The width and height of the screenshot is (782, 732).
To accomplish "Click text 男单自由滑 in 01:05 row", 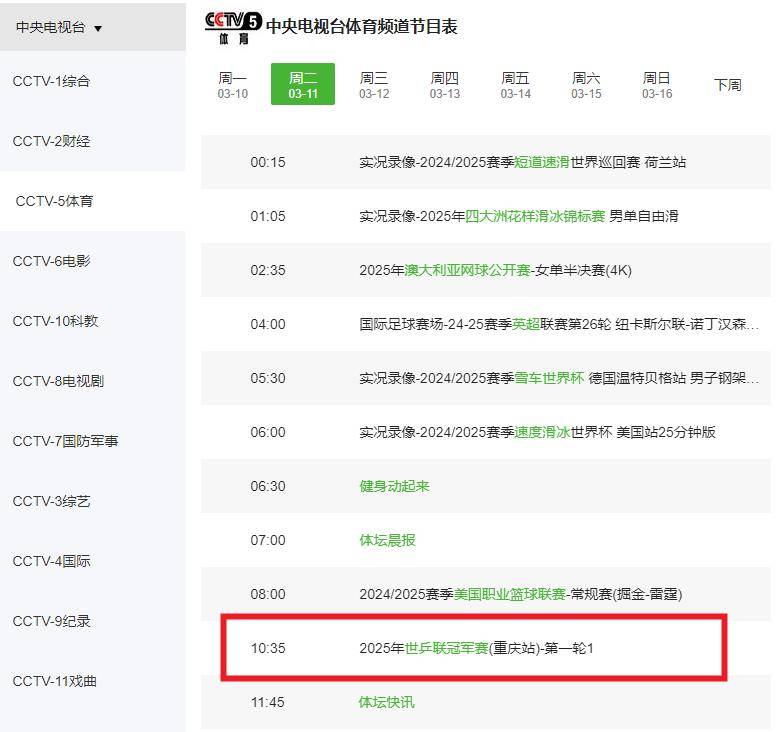I will pos(644,216).
